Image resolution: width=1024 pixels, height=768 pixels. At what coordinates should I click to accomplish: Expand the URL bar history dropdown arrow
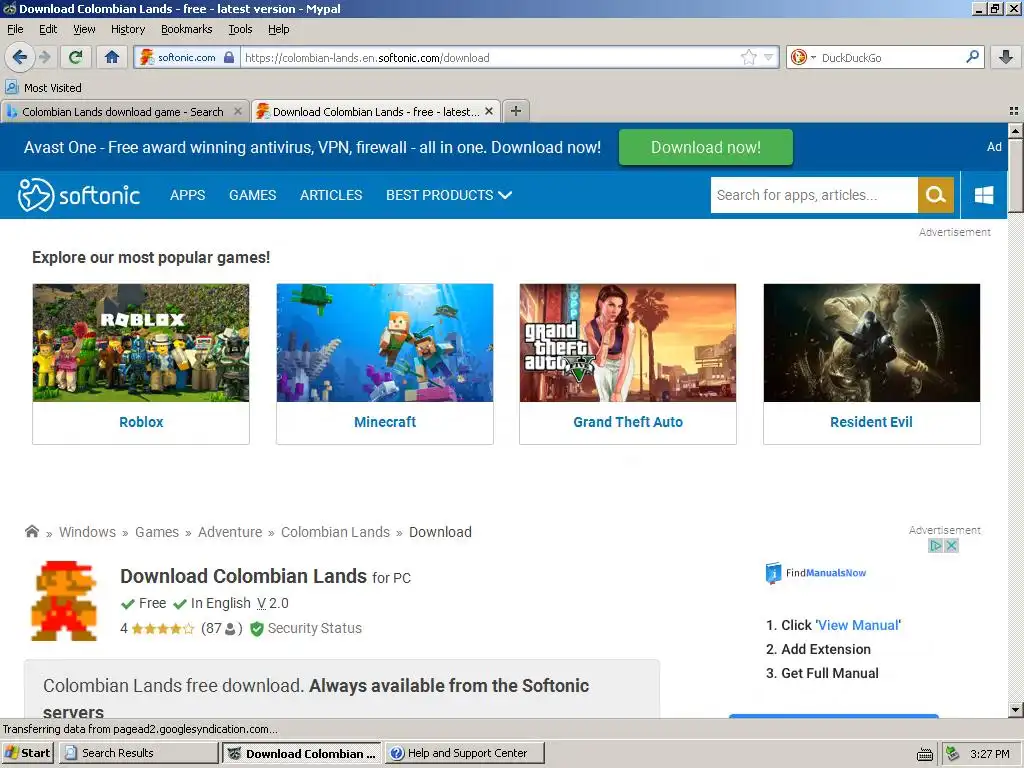(x=769, y=57)
